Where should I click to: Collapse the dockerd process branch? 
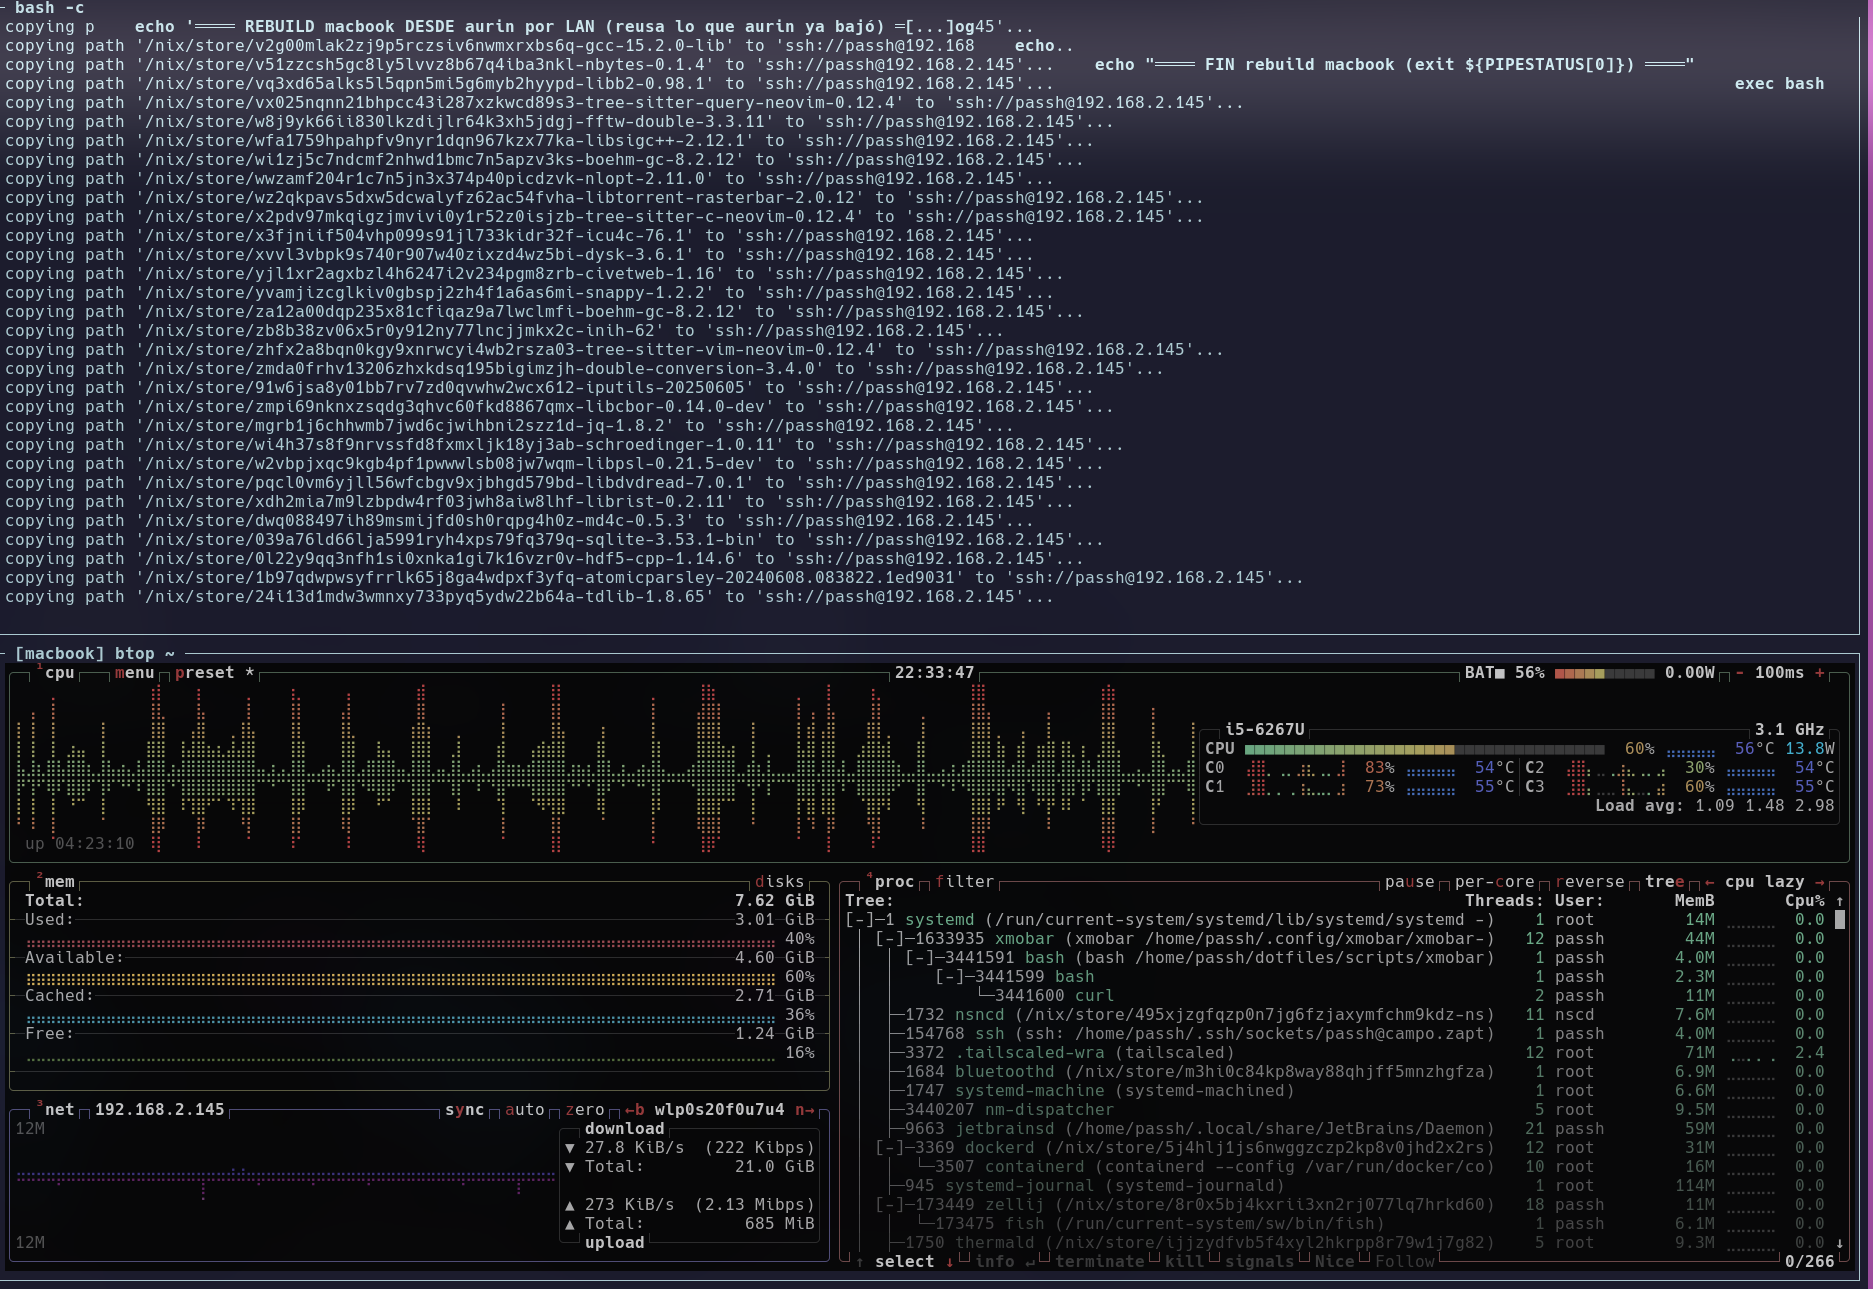[x=889, y=1148]
